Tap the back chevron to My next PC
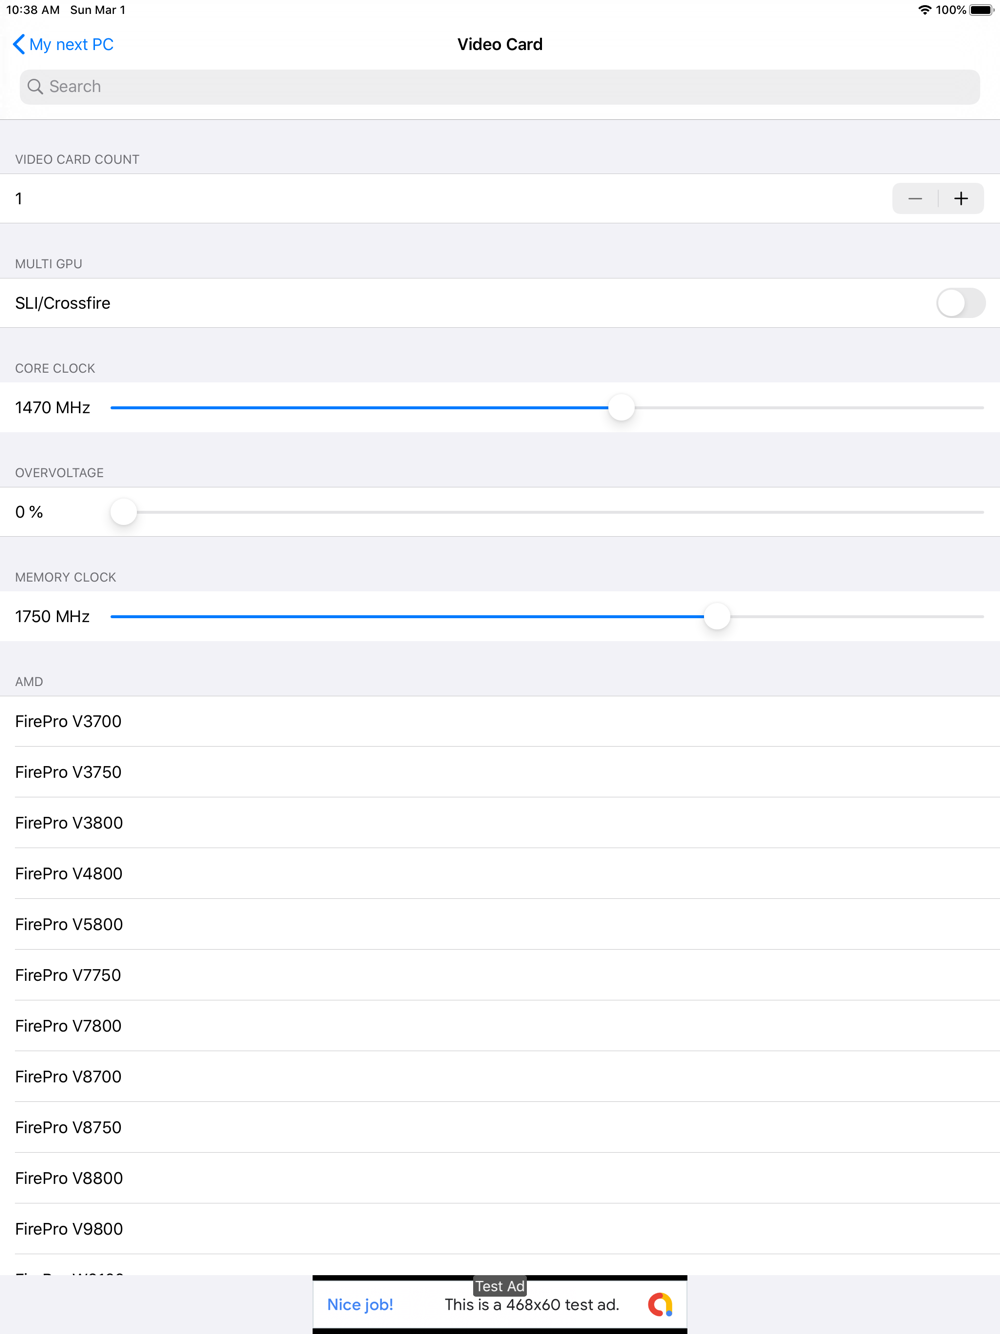This screenshot has height=1334, width=1000. (x=19, y=44)
